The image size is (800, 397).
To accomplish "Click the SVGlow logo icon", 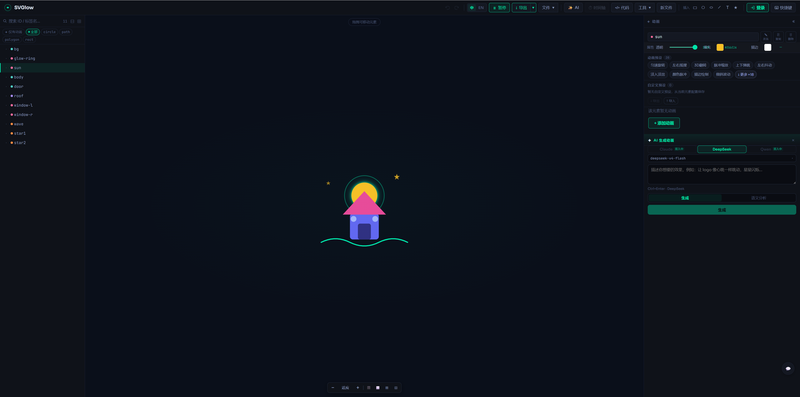I will point(8,8).
